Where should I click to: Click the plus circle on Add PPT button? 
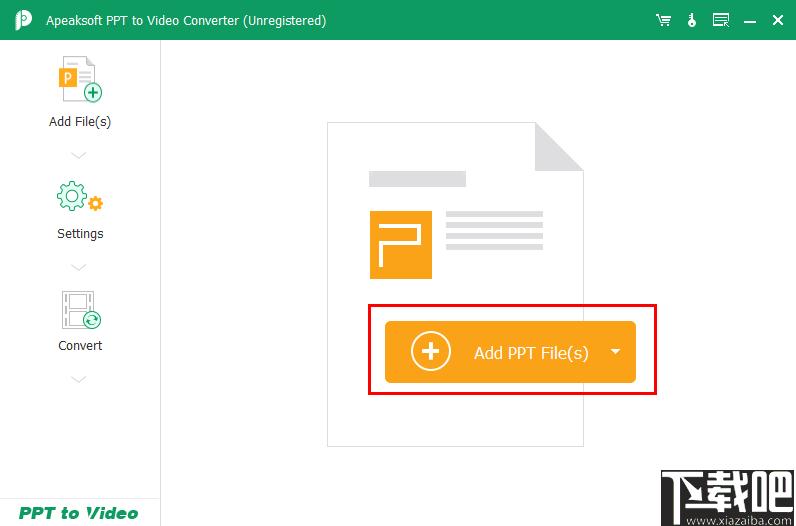point(430,351)
